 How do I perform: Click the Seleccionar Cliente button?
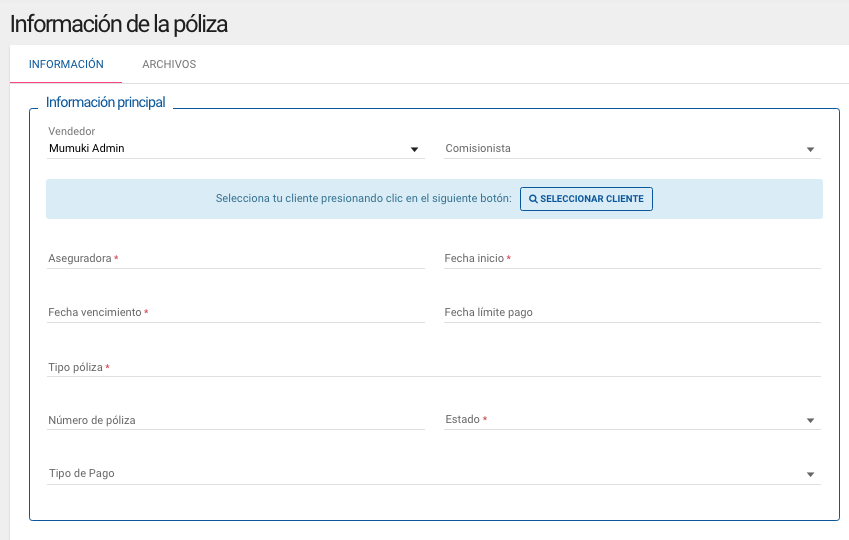click(586, 199)
